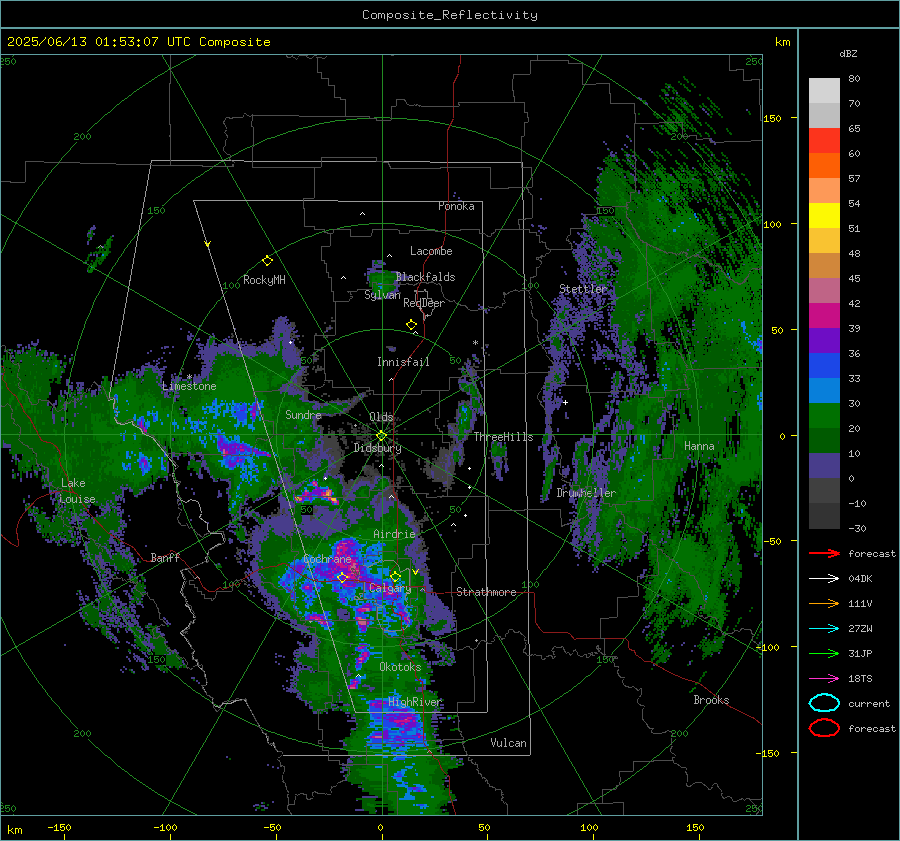Click the '150' tick on right km axis
This screenshot has width=900, height=841.
[773, 118]
